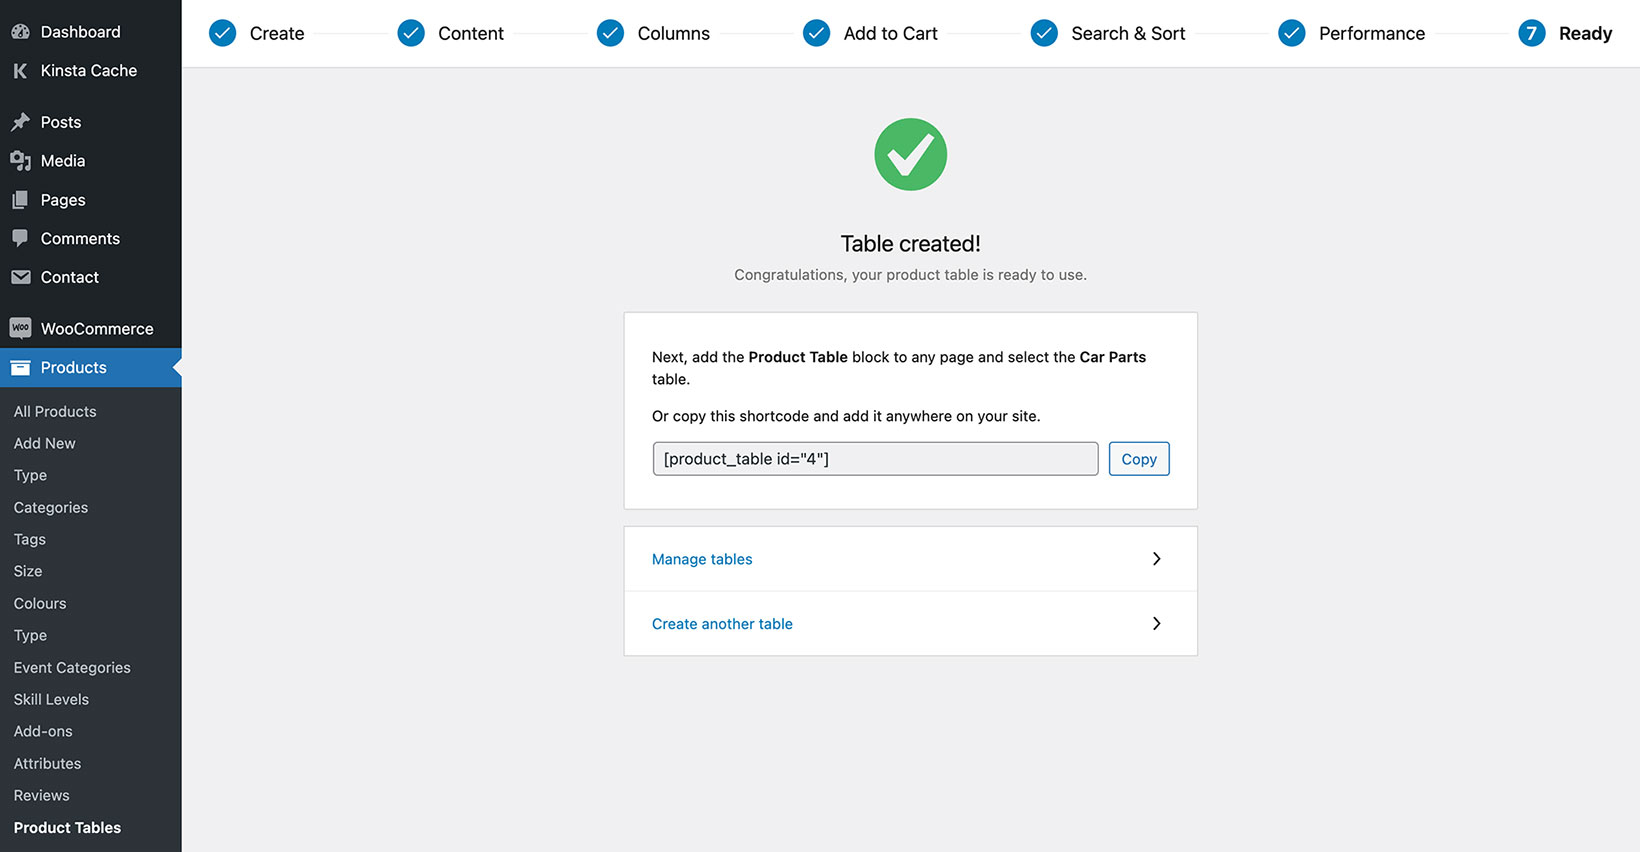This screenshot has height=852, width=1640.
Task: Click the Posts pushpin icon
Action: [x=20, y=122]
